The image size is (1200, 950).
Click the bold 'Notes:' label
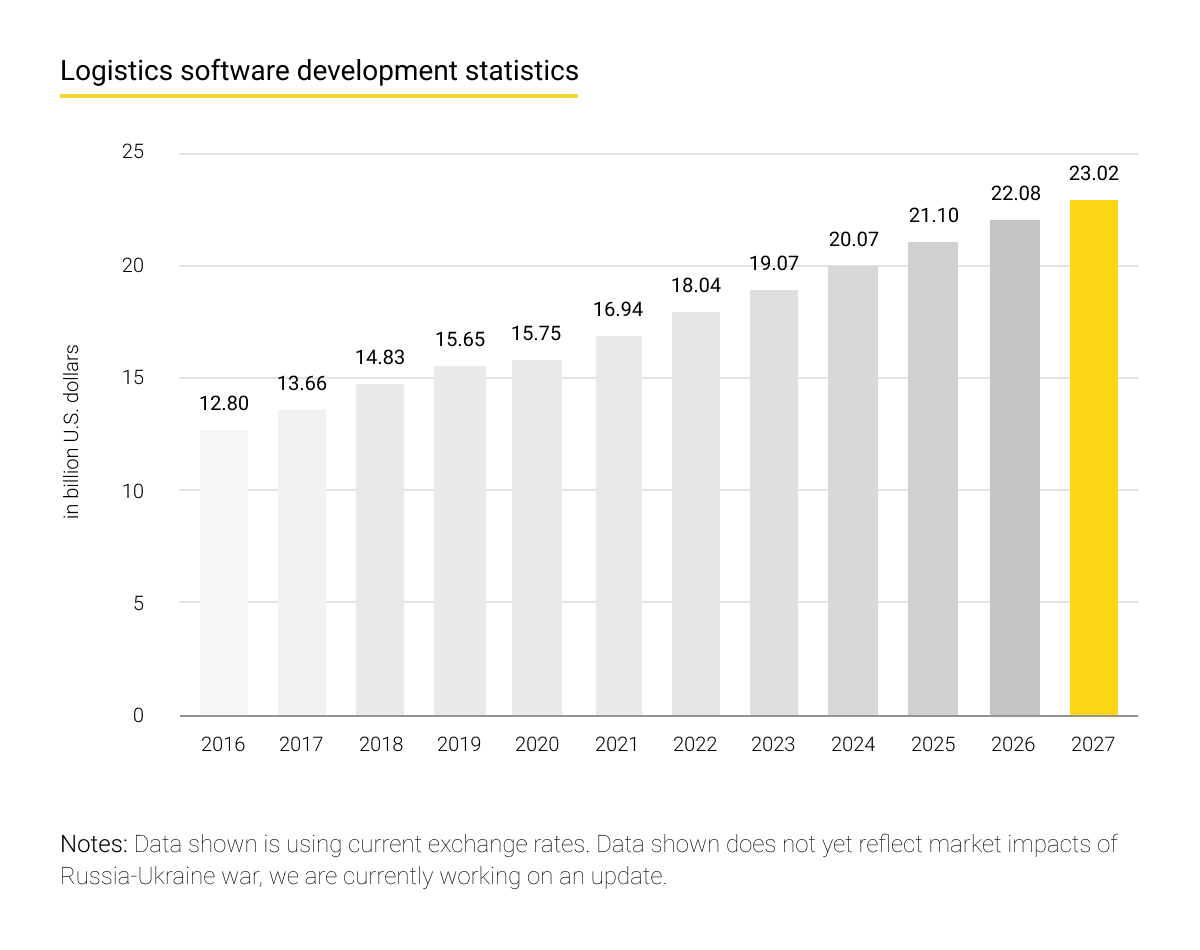(93, 844)
